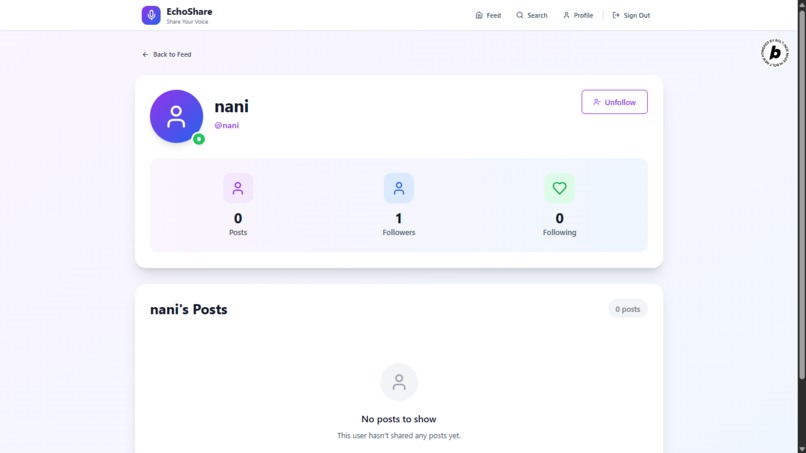Click Sign Out in the header
Viewport: 806px width, 453px height.
point(631,15)
